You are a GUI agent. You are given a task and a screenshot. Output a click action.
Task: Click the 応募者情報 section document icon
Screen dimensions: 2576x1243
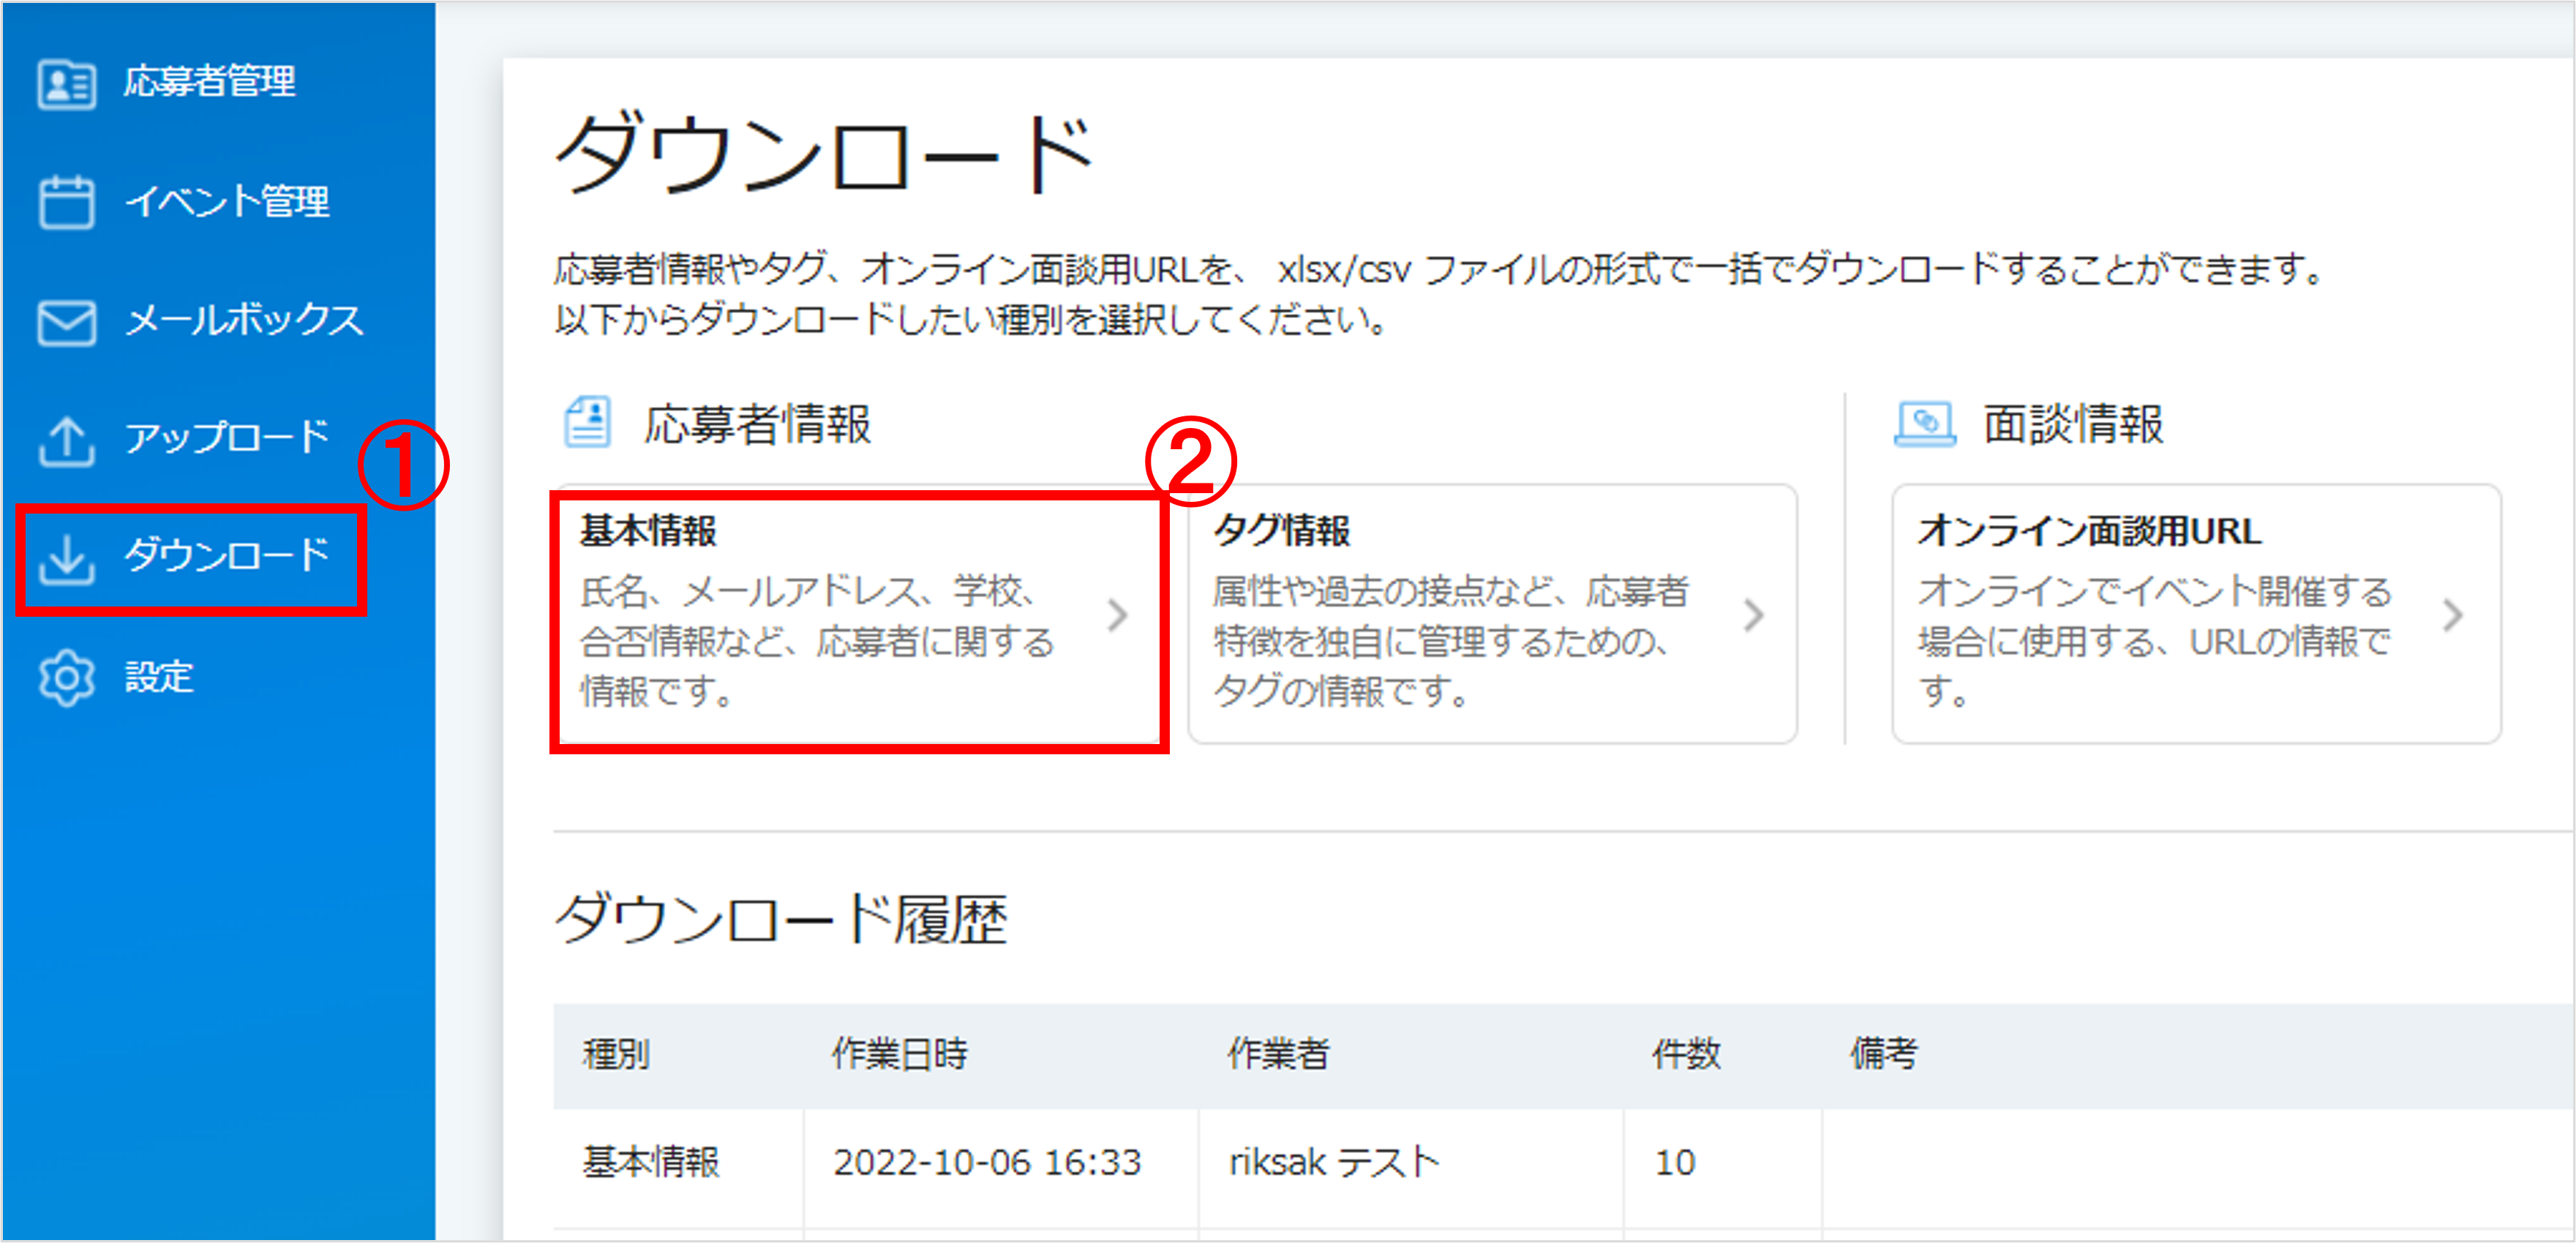pos(587,422)
